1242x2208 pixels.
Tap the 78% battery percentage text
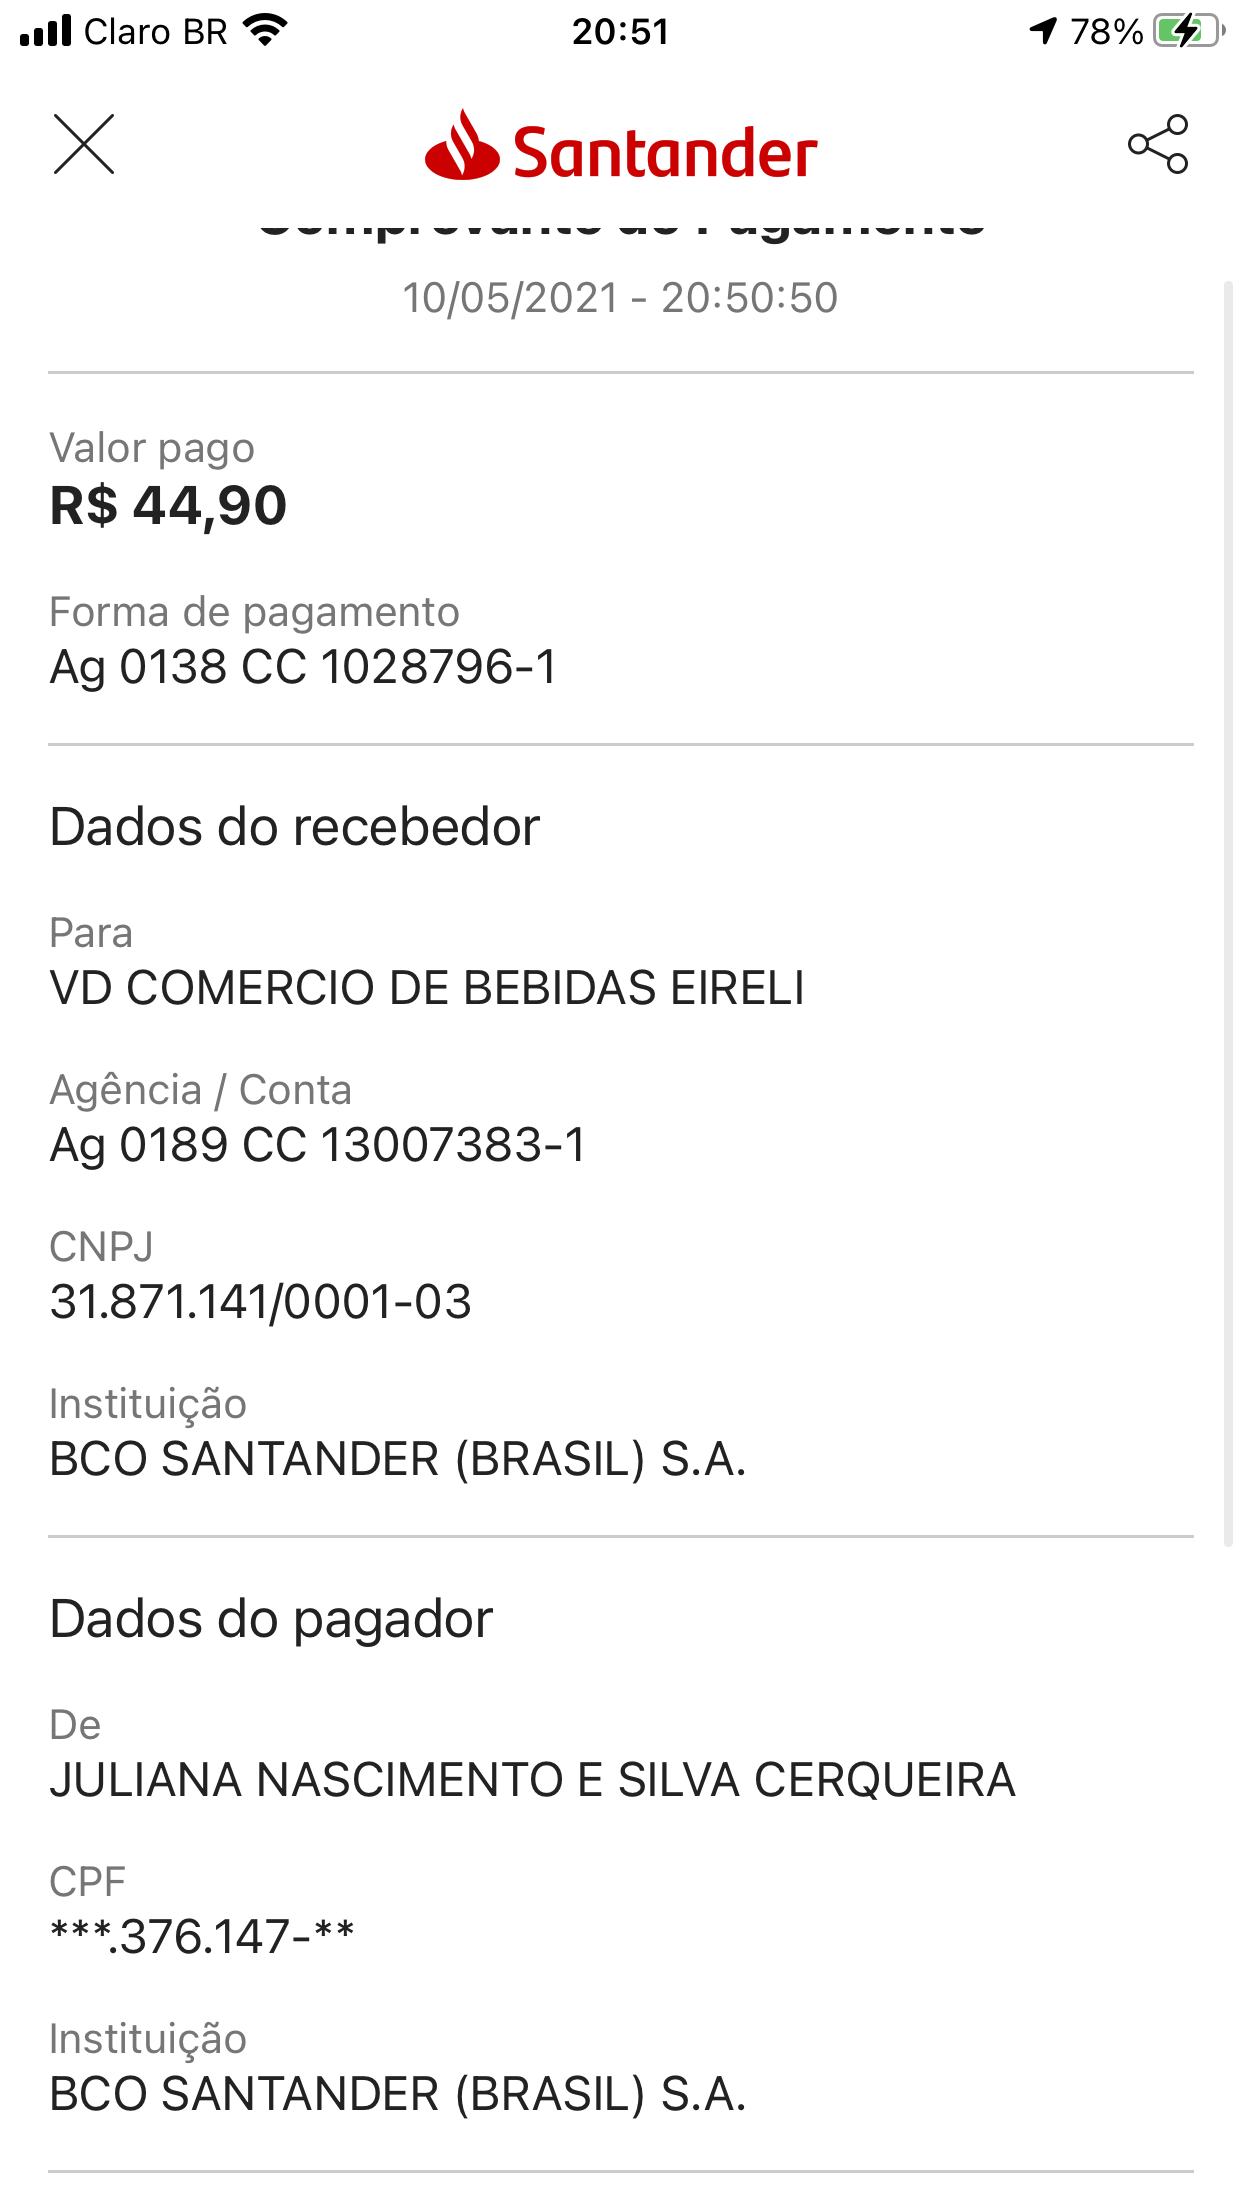coord(1106,31)
